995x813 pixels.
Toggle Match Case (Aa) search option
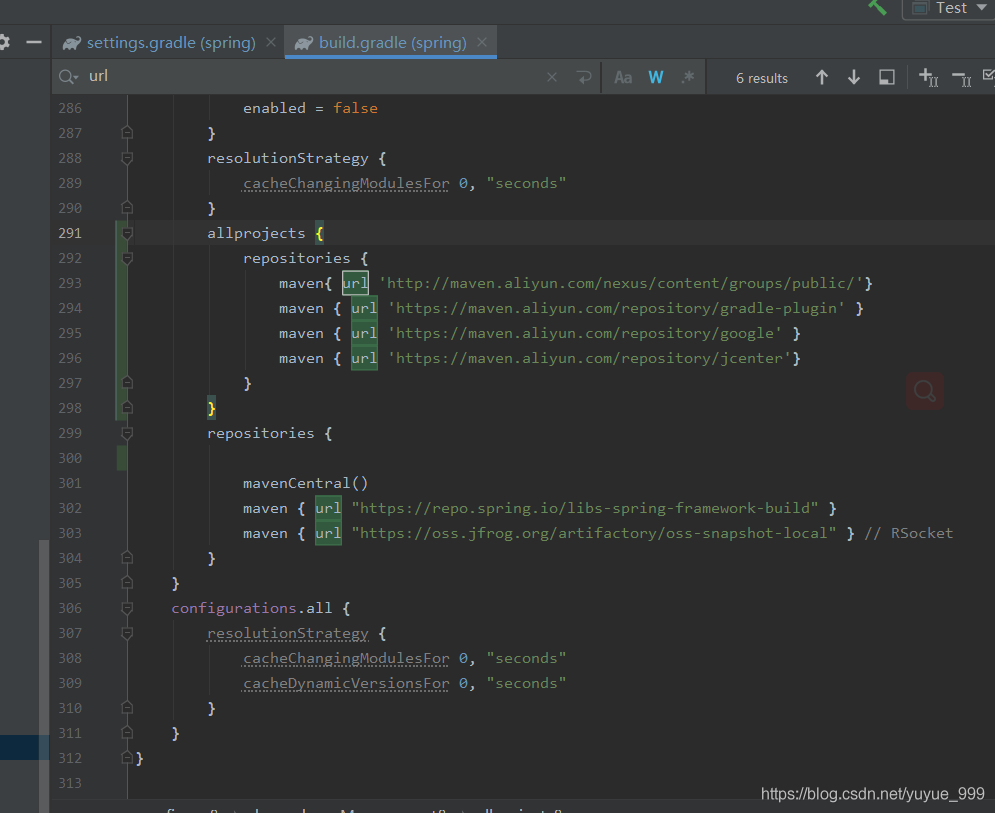coord(623,77)
